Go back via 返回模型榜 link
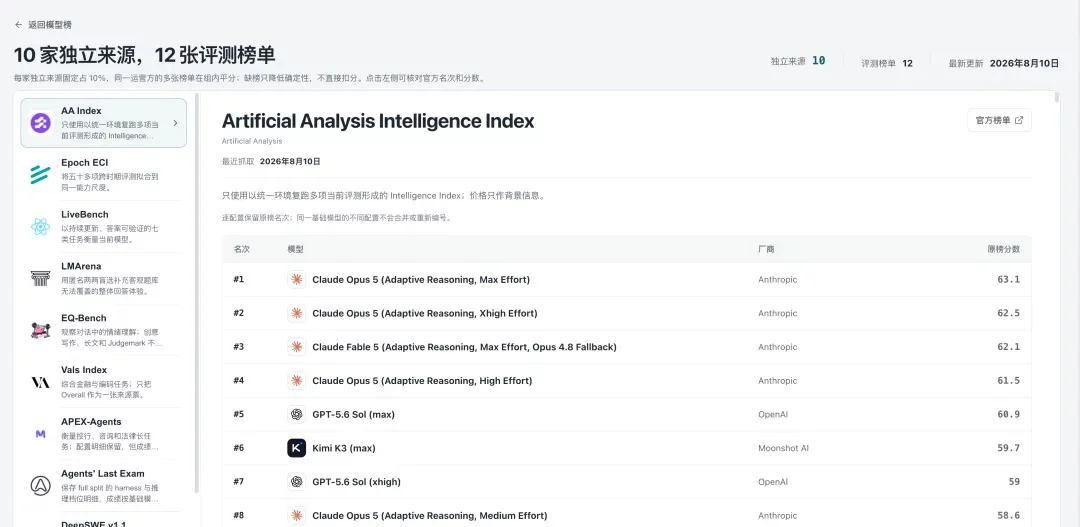The image size is (1080, 527). coord(43,25)
